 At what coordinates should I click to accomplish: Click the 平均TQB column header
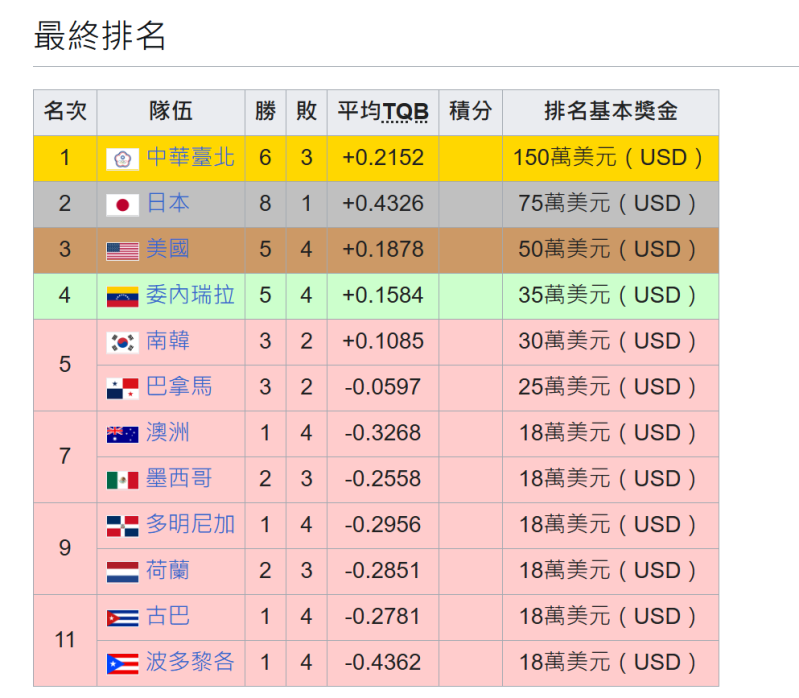[x=382, y=112]
